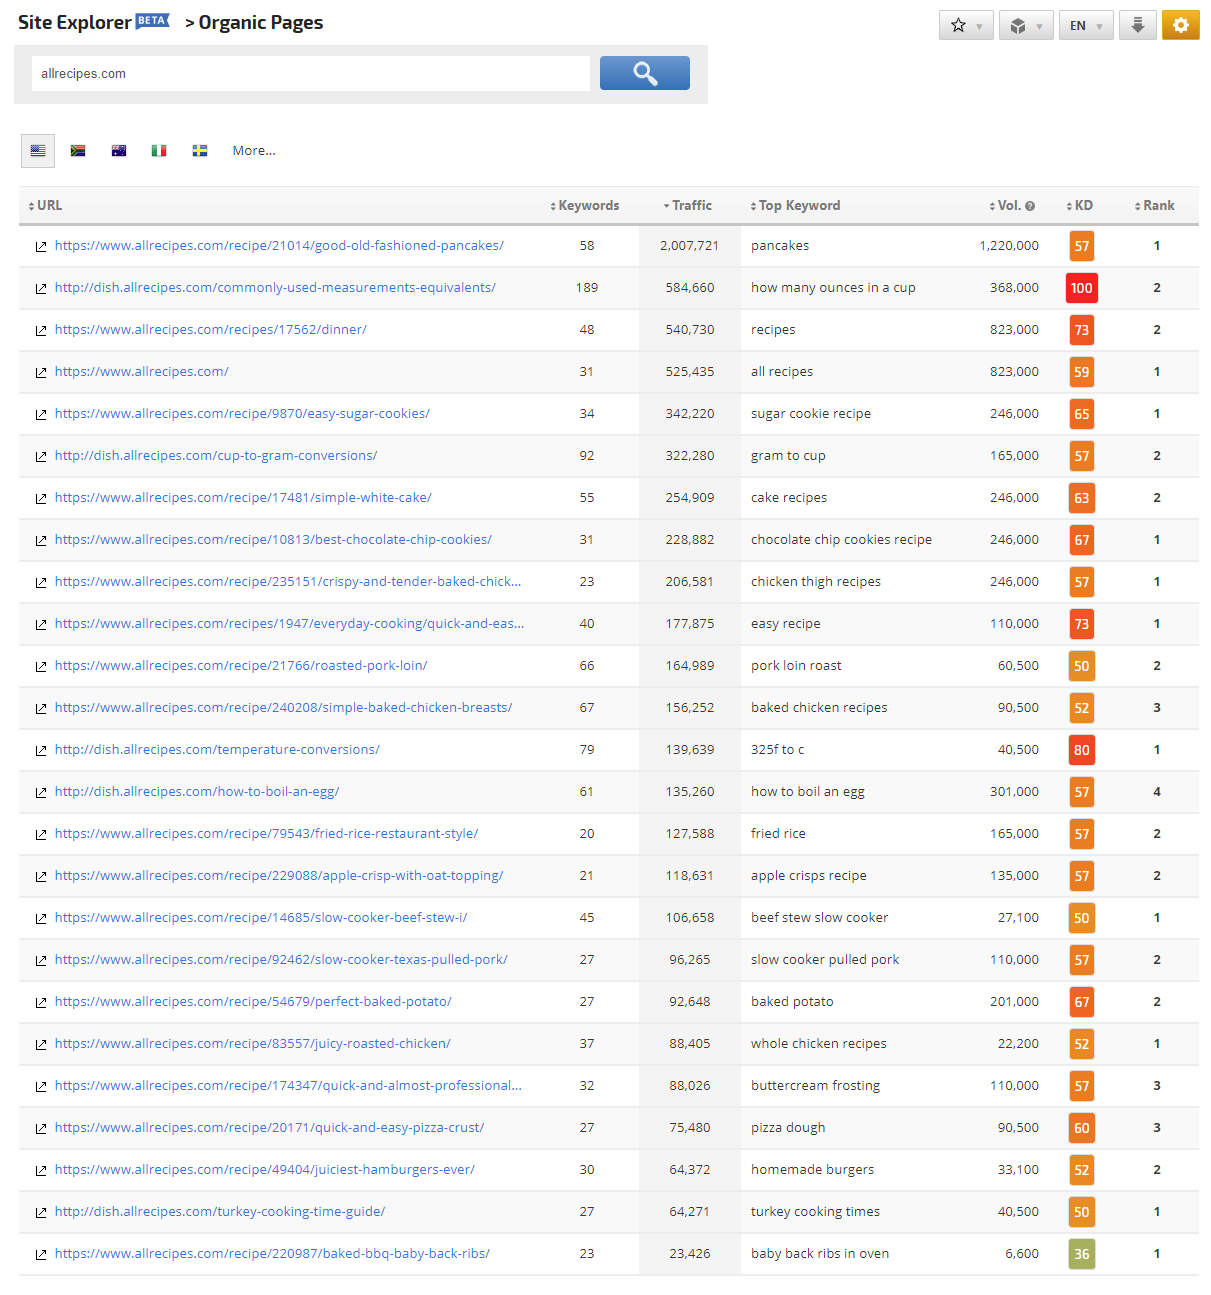This screenshot has height=1295, width=1211.
Task: Click the download export icon button
Action: (1137, 25)
